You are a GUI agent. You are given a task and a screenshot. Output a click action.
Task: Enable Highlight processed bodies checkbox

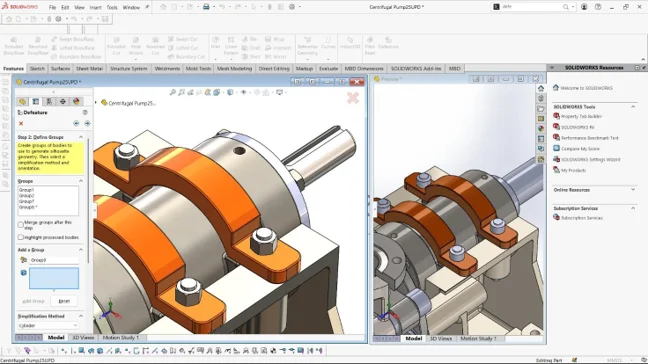(21, 238)
